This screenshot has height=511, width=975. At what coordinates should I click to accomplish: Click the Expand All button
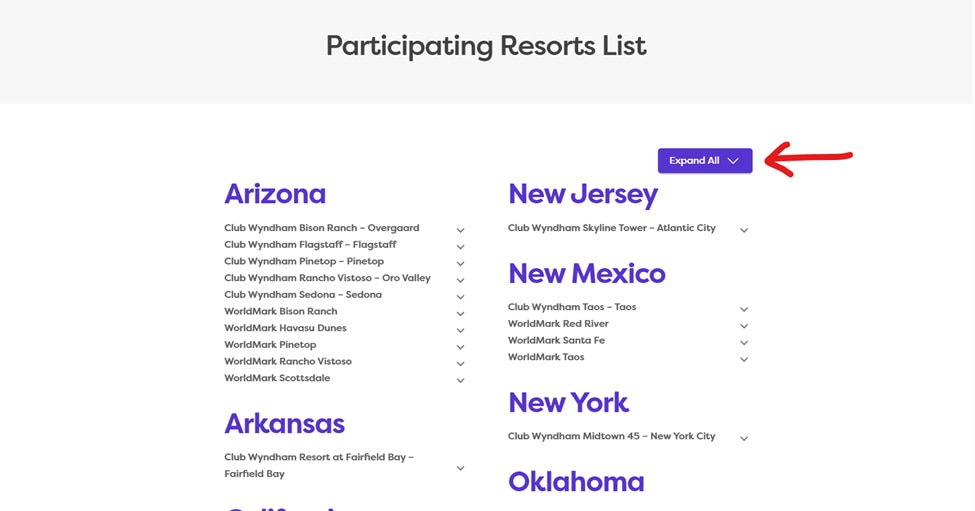(x=705, y=160)
